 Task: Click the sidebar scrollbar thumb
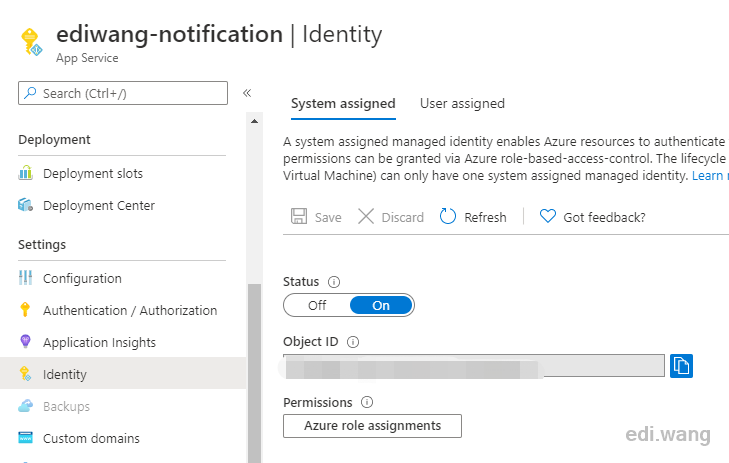(x=254, y=373)
